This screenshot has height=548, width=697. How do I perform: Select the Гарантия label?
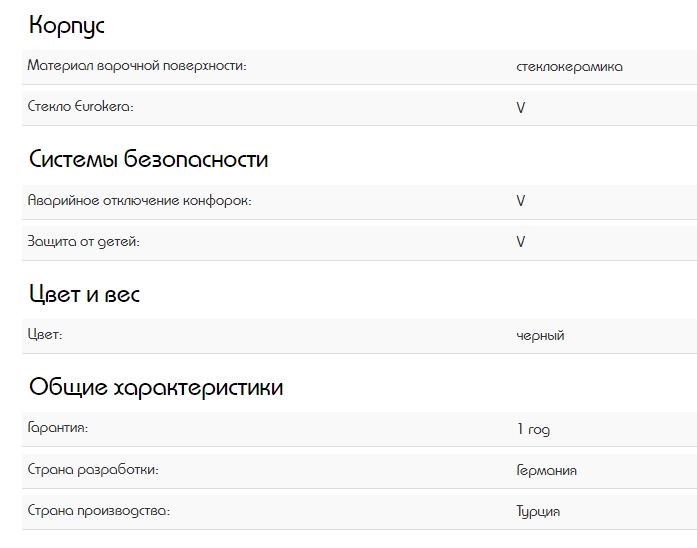(58, 428)
